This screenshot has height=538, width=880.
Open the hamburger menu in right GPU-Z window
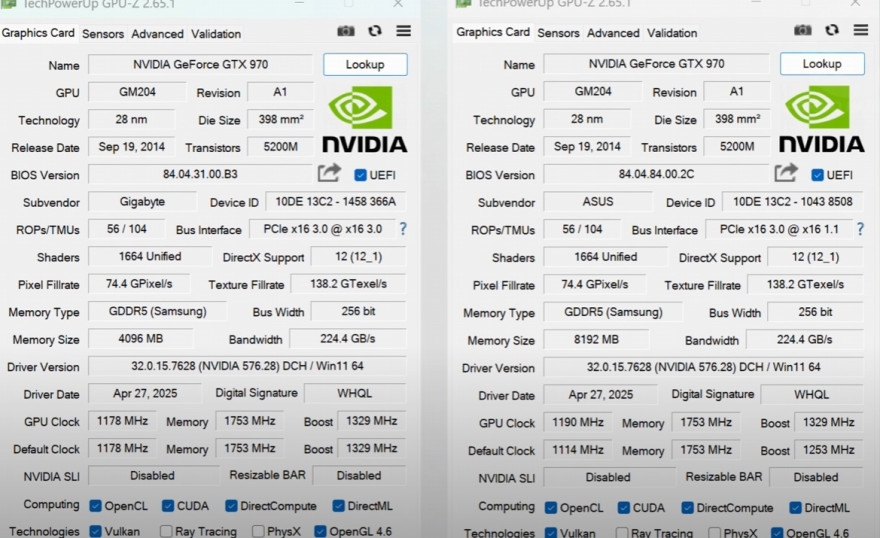click(x=861, y=30)
